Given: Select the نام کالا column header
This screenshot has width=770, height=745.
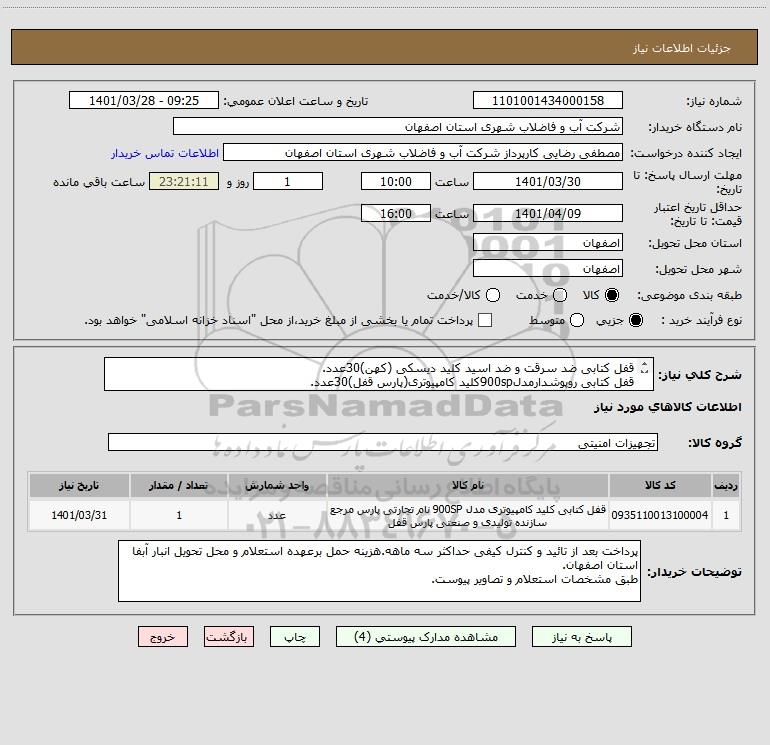Looking at the screenshot, I should (468, 485).
